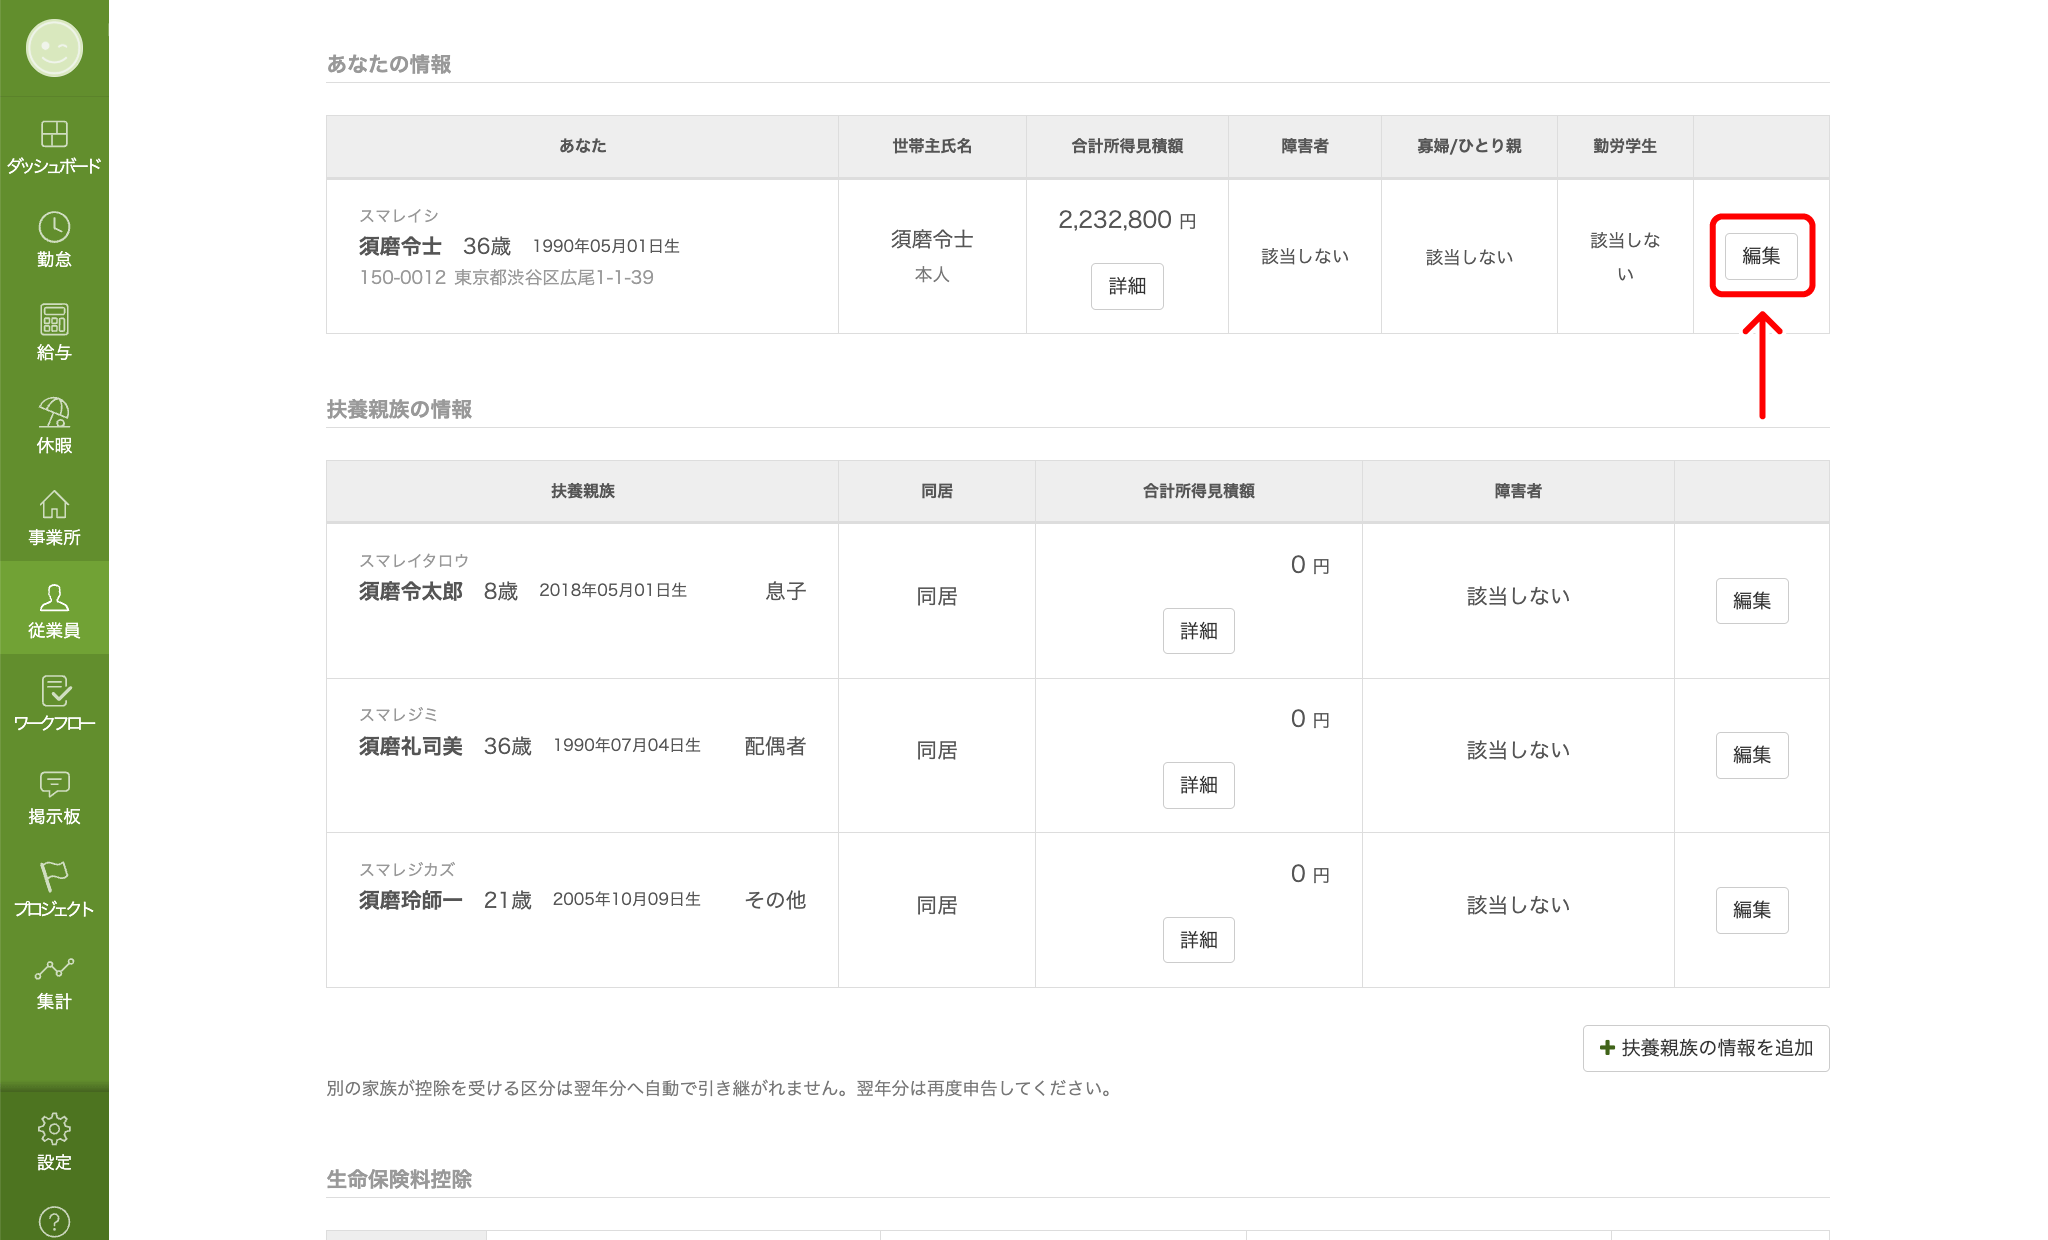Click the birthdate 2005年10月09日生
The image size is (2048, 1240).
(x=627, y=899)
